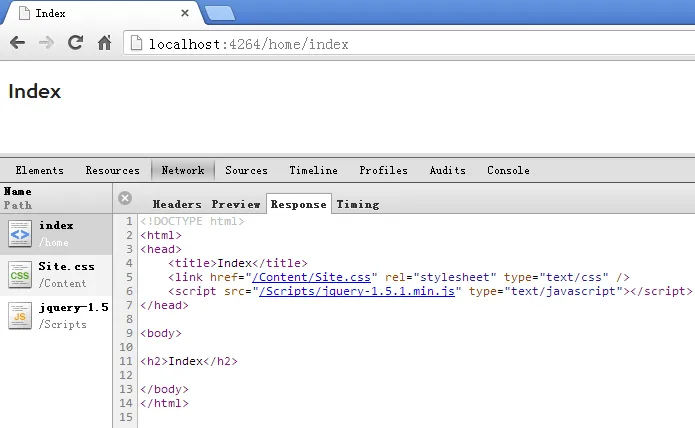This screenshot has height=428, width=695.
Task: Click the browser forward arrow
Action: pyautogui.click(x=46, y=43)
